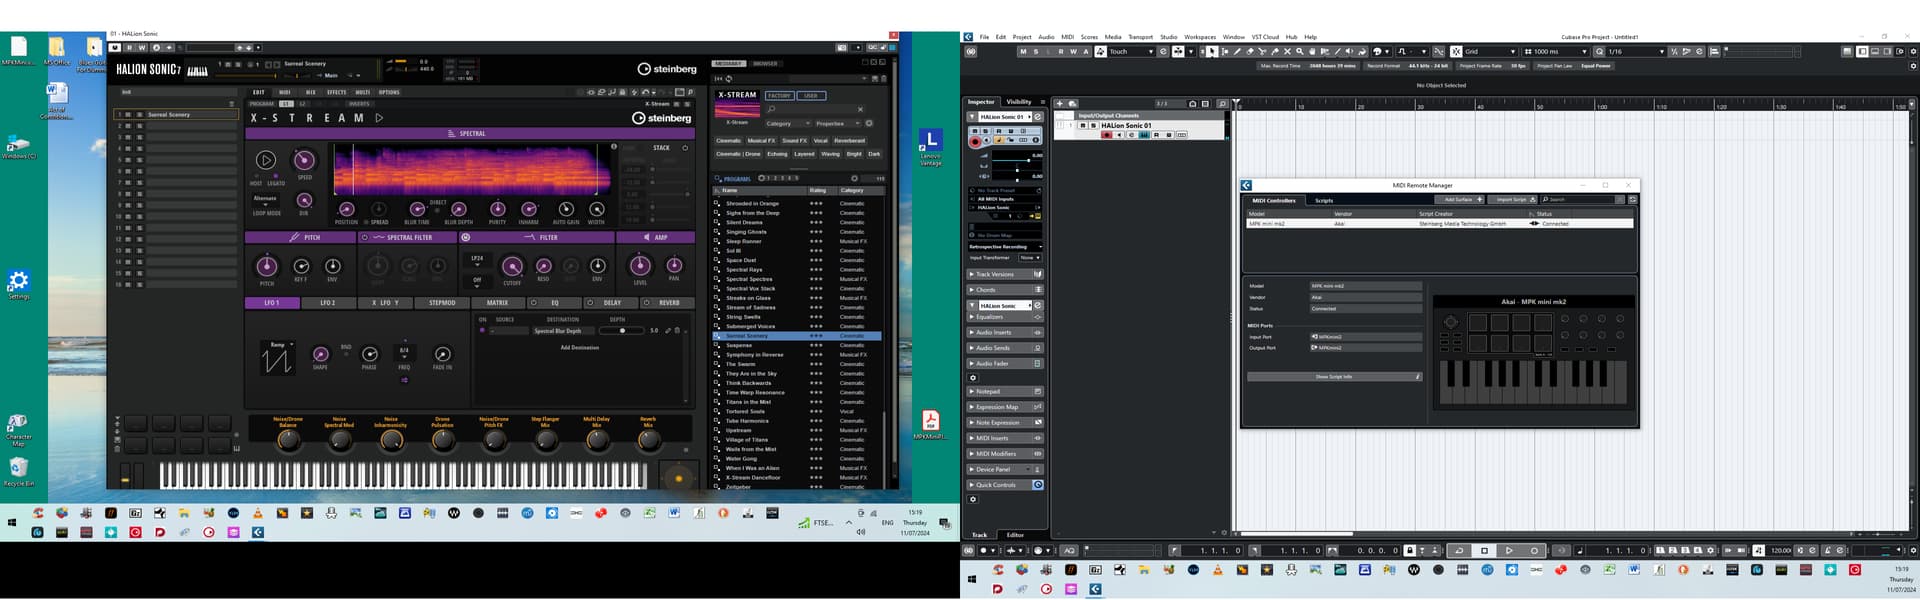Click the Import Script button
1920x600 pixels.
[1514, 199]
